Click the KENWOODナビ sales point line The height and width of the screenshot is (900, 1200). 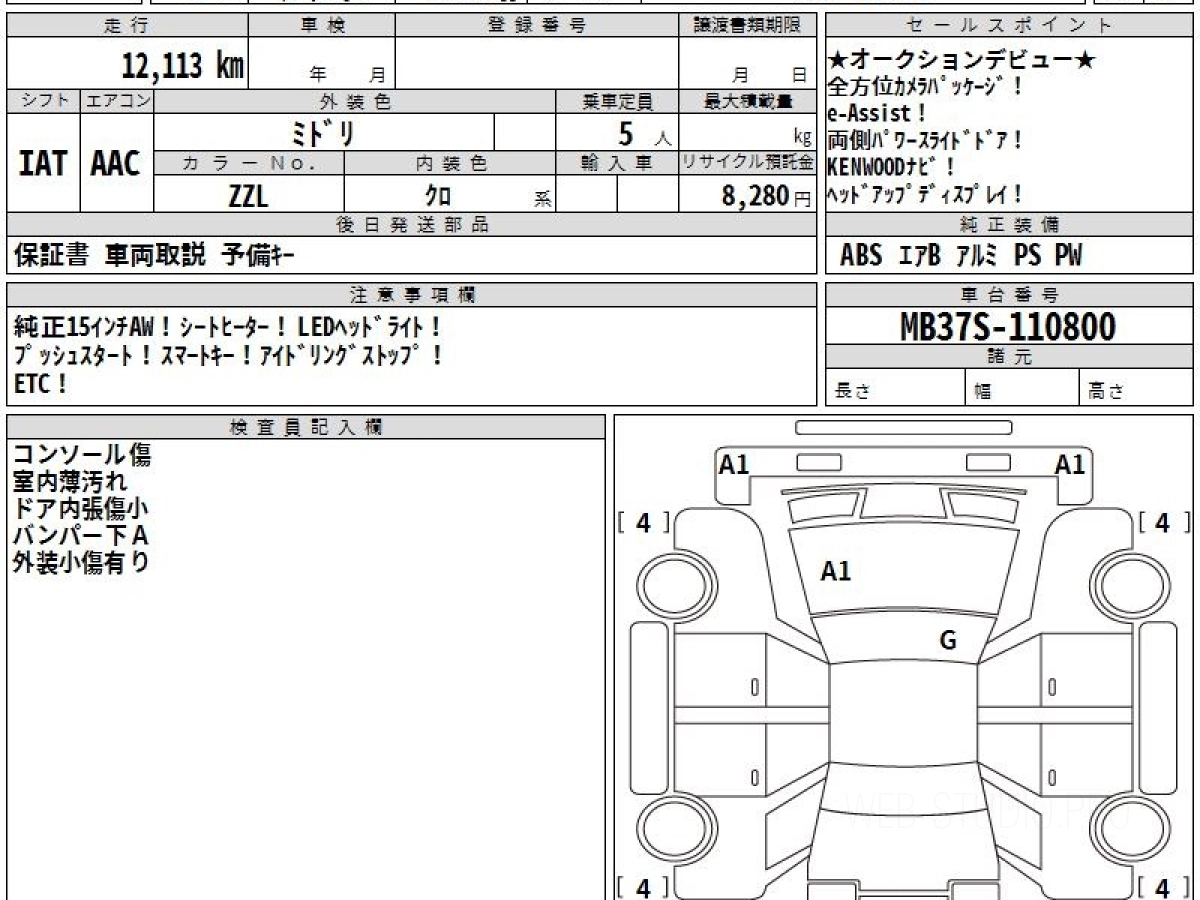pyautogui.click(x=891, y=167)
